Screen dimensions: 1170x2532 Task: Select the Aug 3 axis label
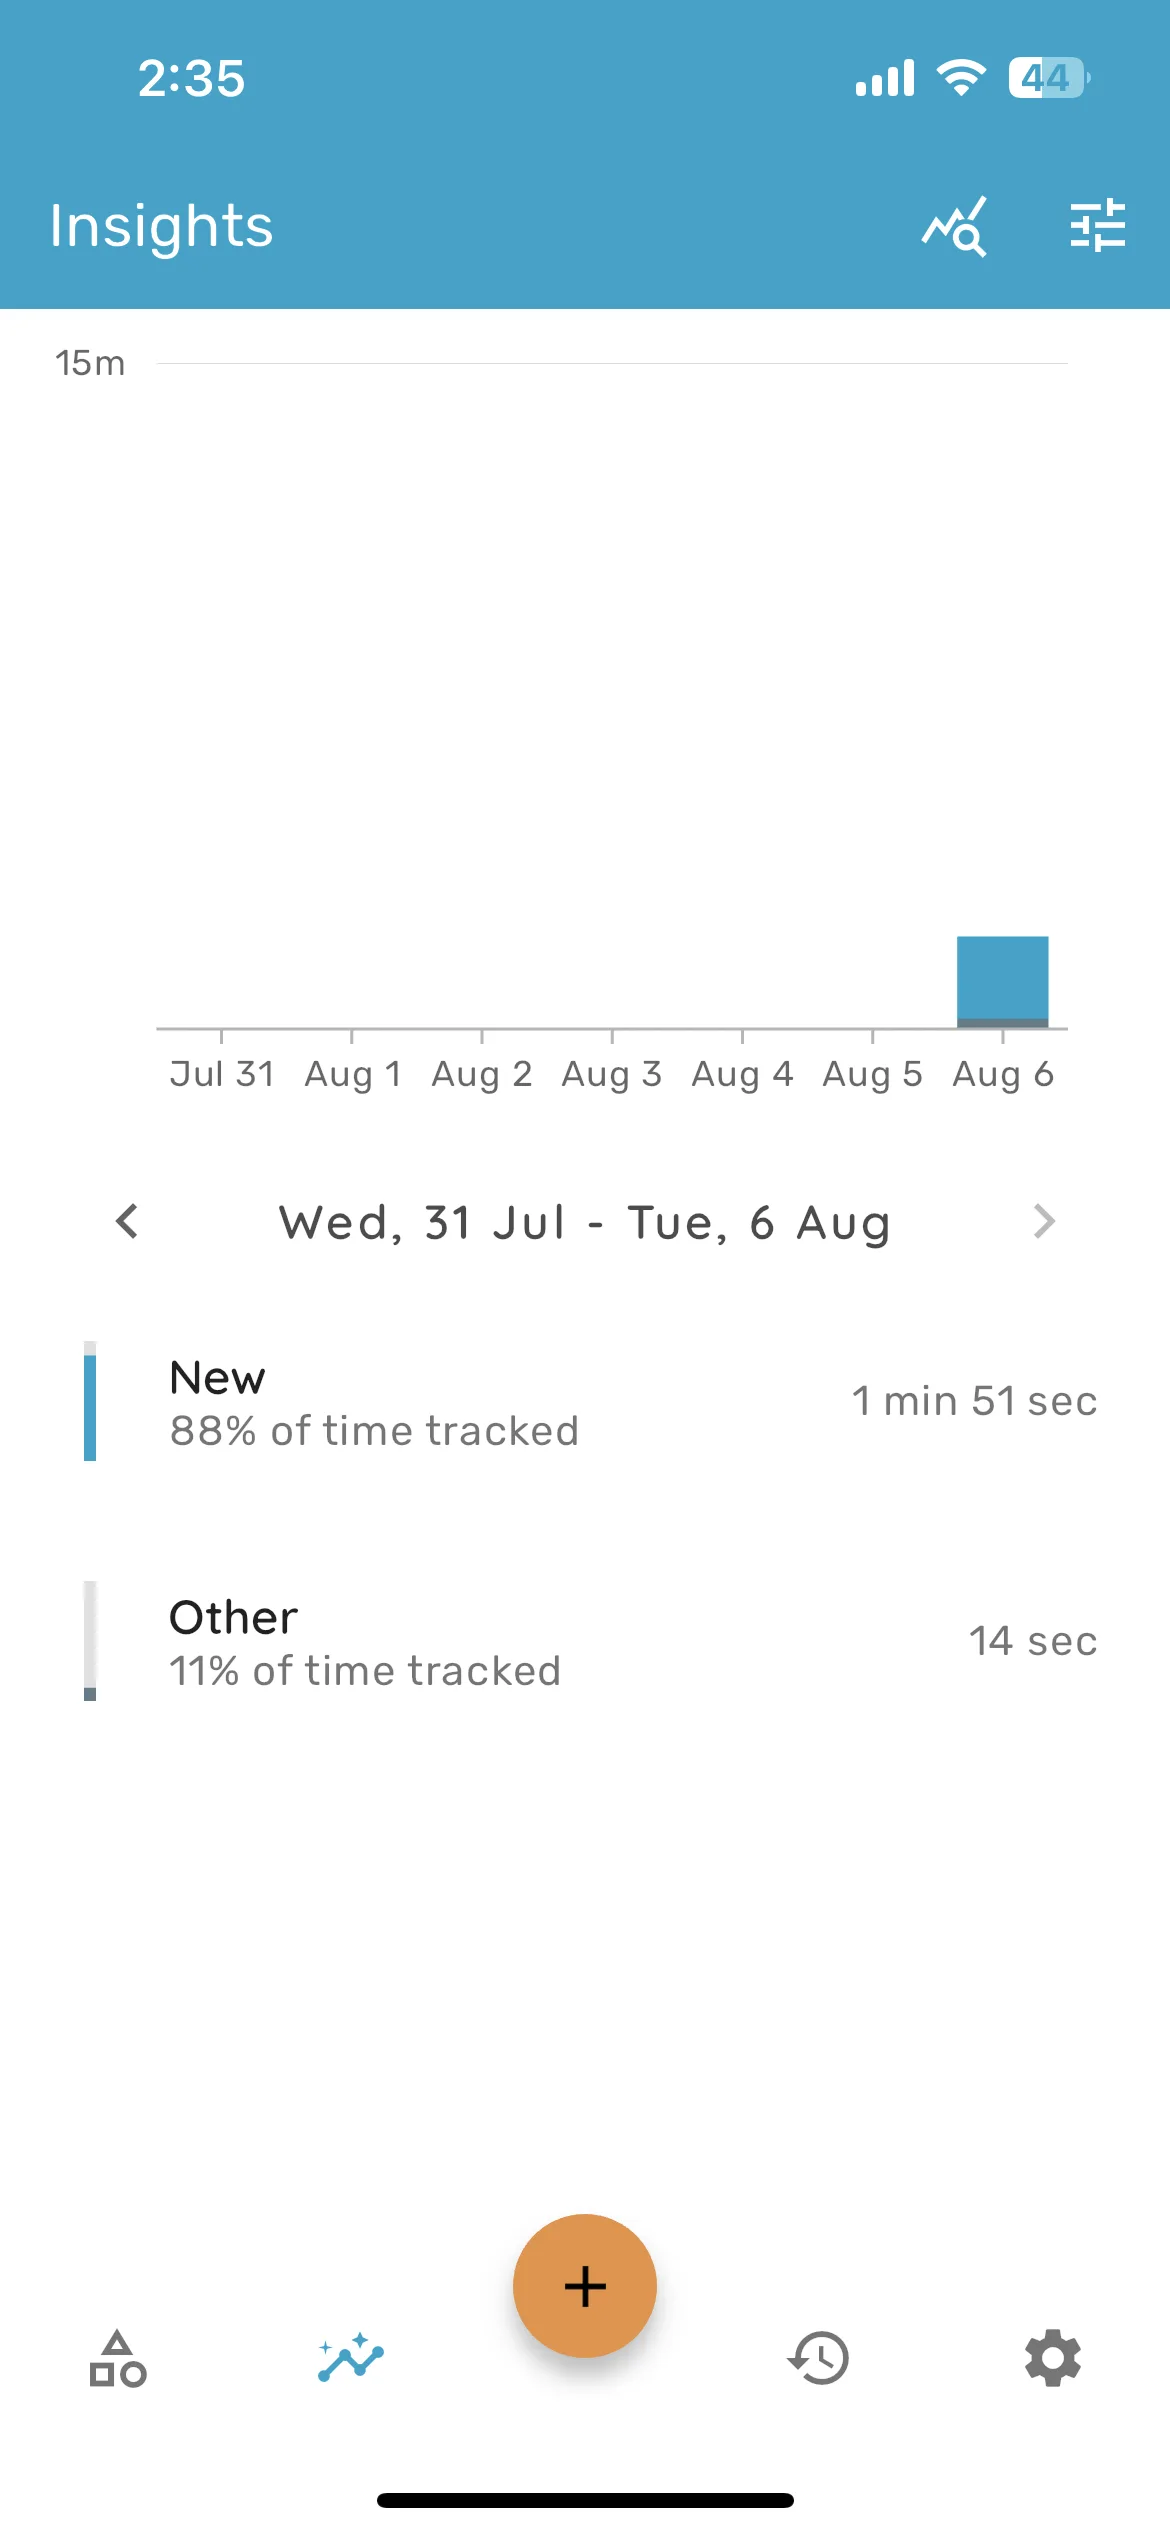point(612,1074)
